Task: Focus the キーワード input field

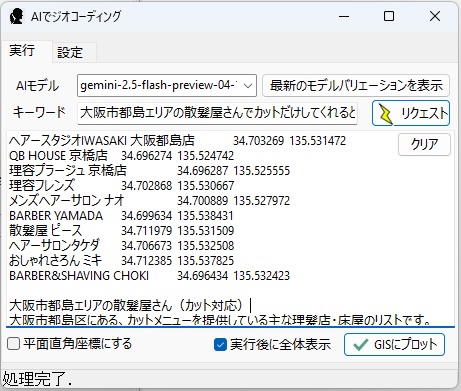Action: [x=217, y=113]
